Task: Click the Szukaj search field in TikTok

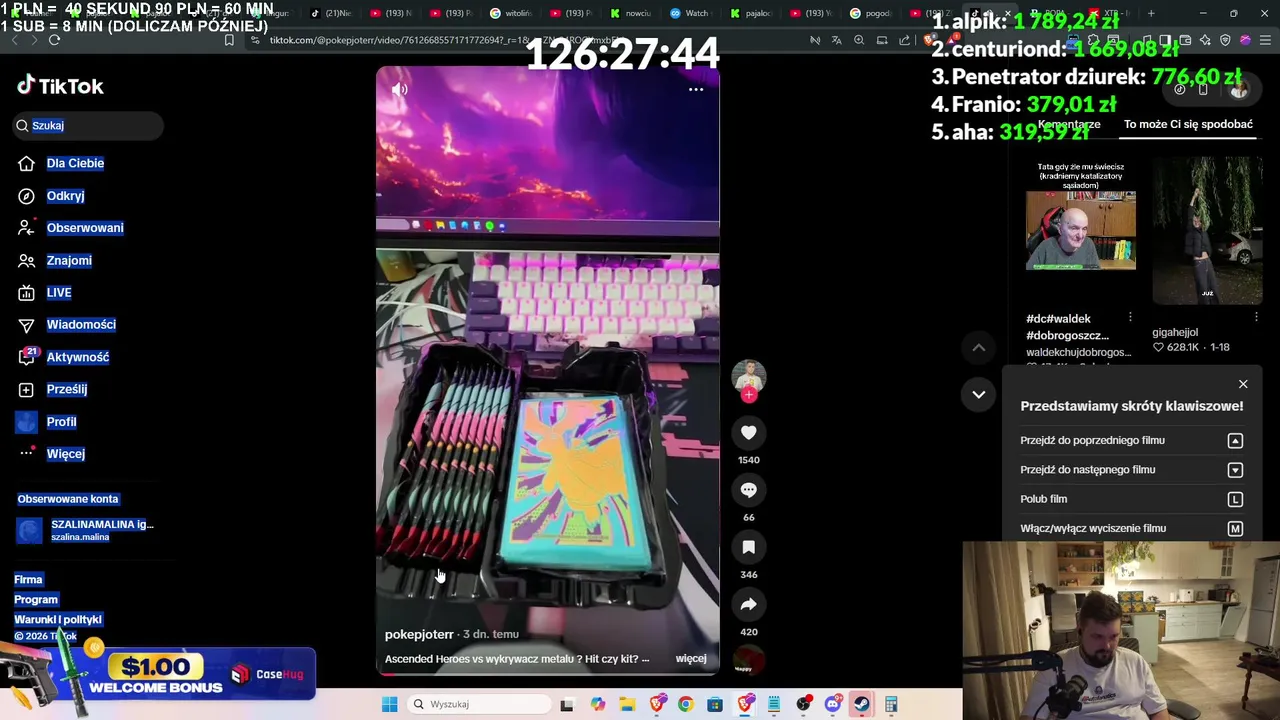Action: (x=88, y=125)
